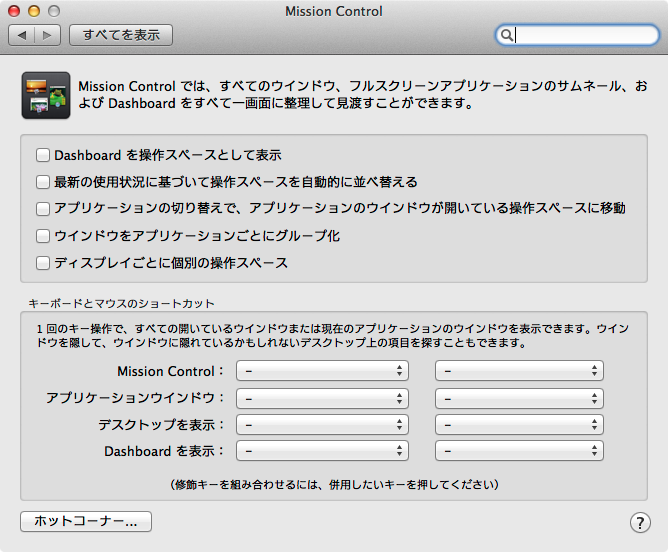
Task: Open Mission Control keyboard shortcut dropdown
Action: coord(322,371)
